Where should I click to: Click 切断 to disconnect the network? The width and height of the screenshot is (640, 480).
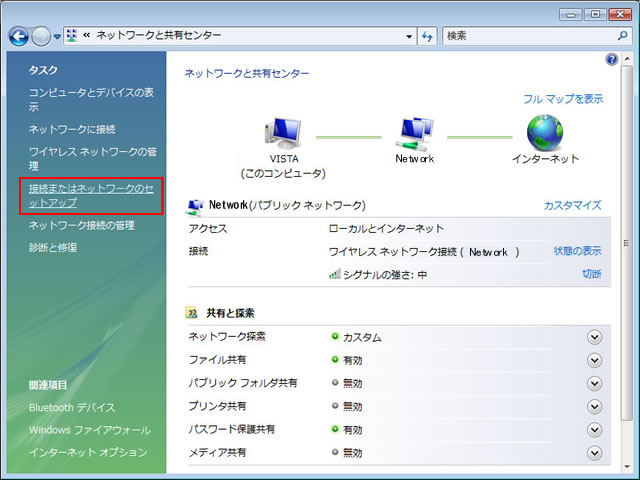(x=591, y=274)
